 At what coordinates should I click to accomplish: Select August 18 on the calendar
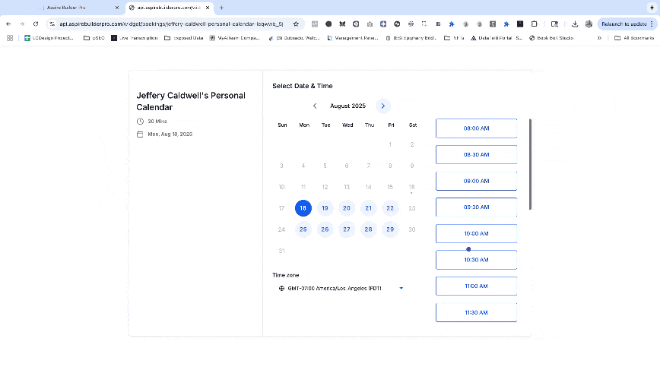[x=303, y=208]
